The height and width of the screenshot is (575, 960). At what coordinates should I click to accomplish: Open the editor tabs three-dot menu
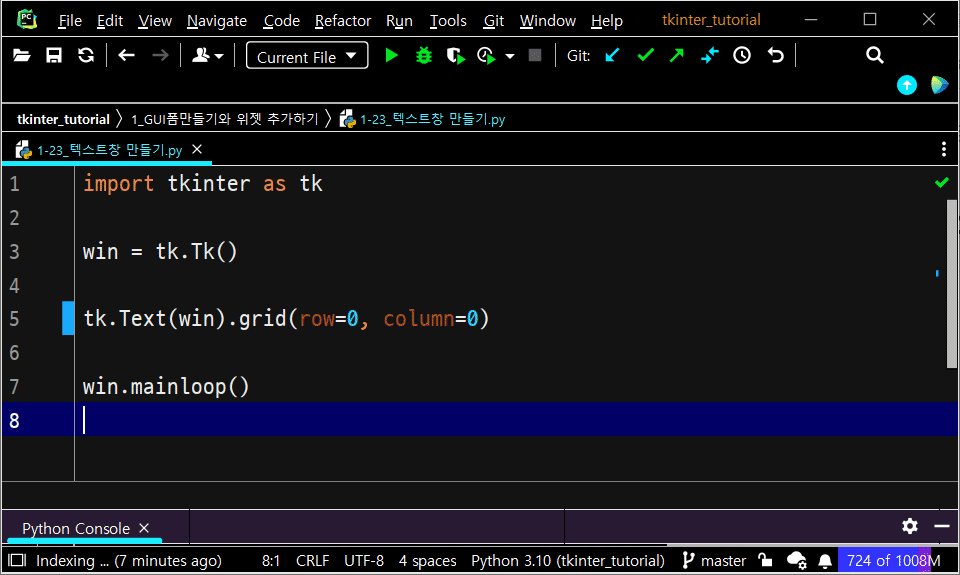(943, 149)
